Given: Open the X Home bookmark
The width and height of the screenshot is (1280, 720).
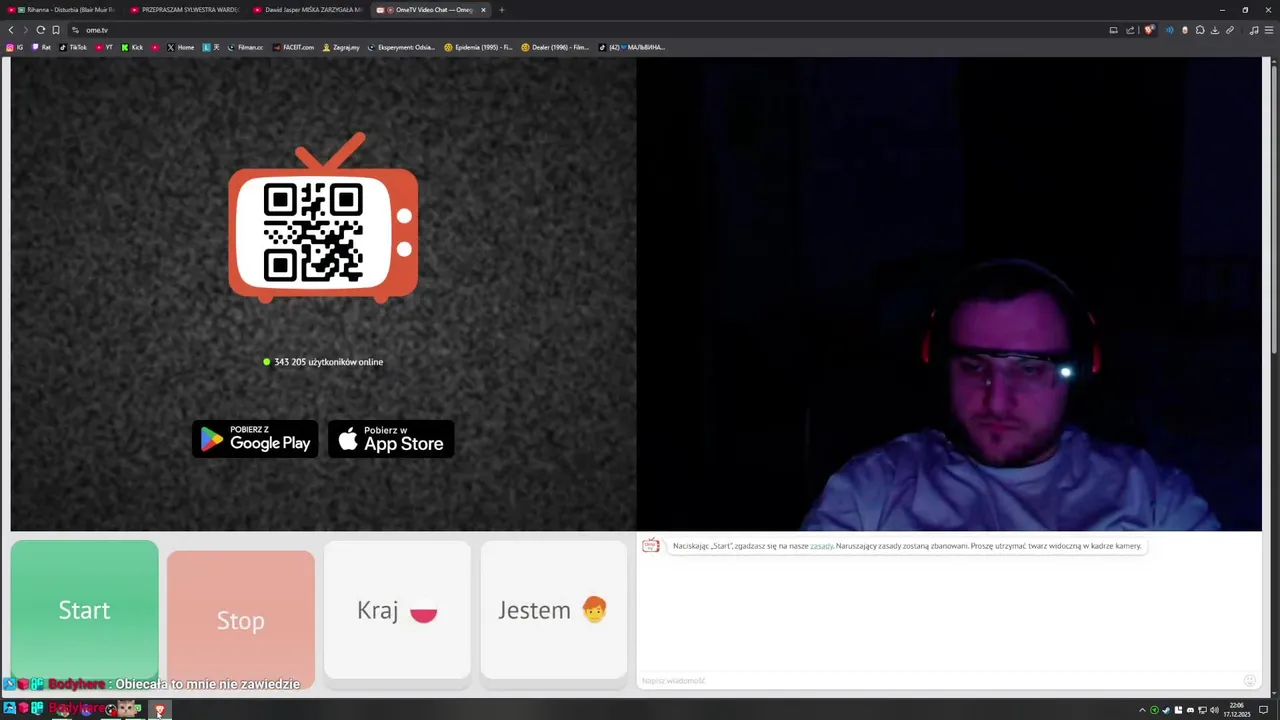Looking at the screenshot, I should (x=181, y=47).
